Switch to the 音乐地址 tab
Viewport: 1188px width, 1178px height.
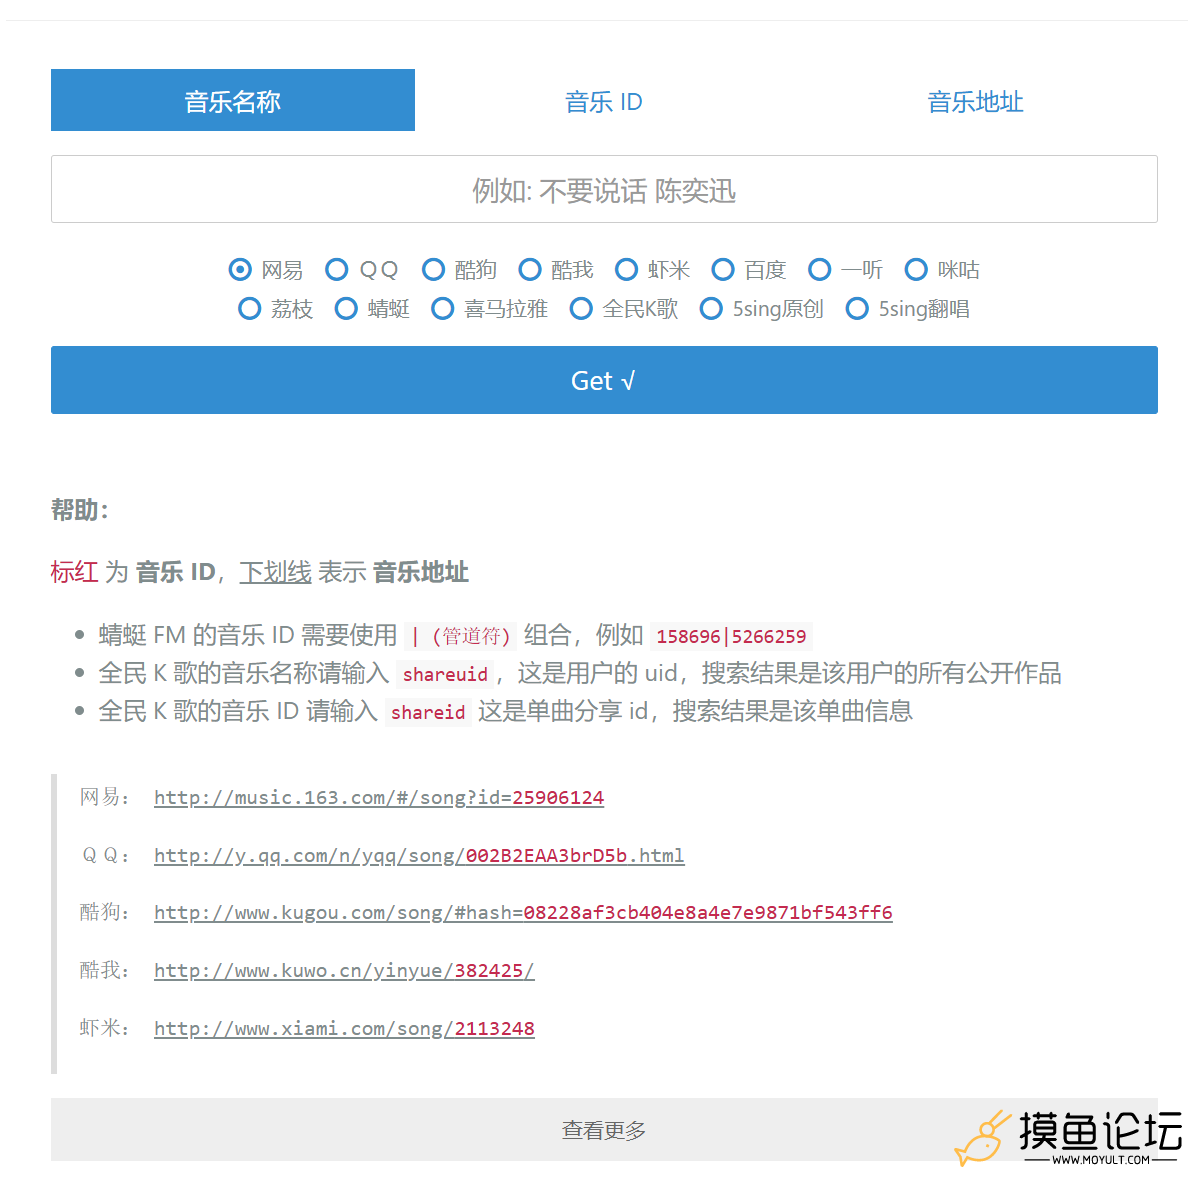point(975,102)
